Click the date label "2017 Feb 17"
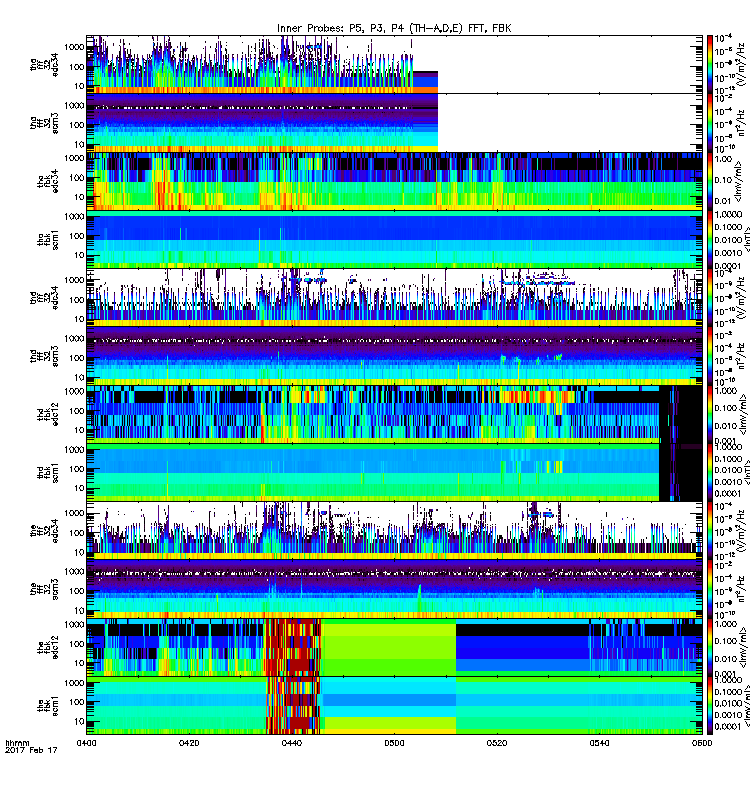Screen dimensions: 750x800 (31, 750)
